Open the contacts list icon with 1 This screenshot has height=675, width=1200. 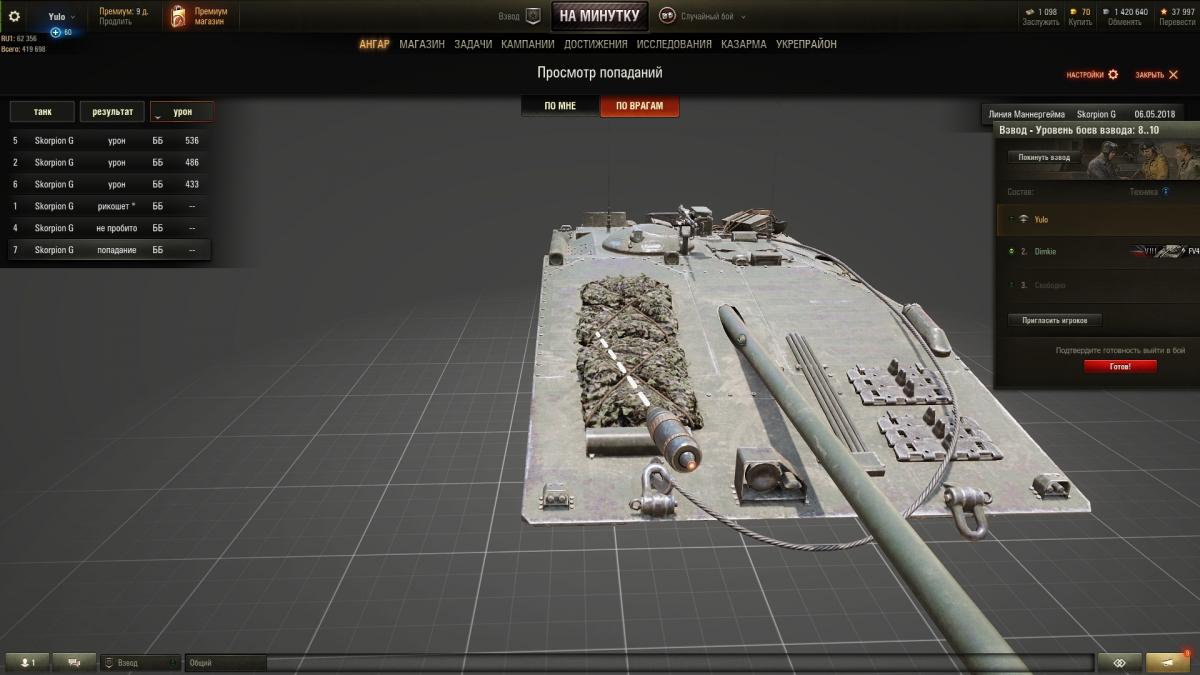pos(27,663)
